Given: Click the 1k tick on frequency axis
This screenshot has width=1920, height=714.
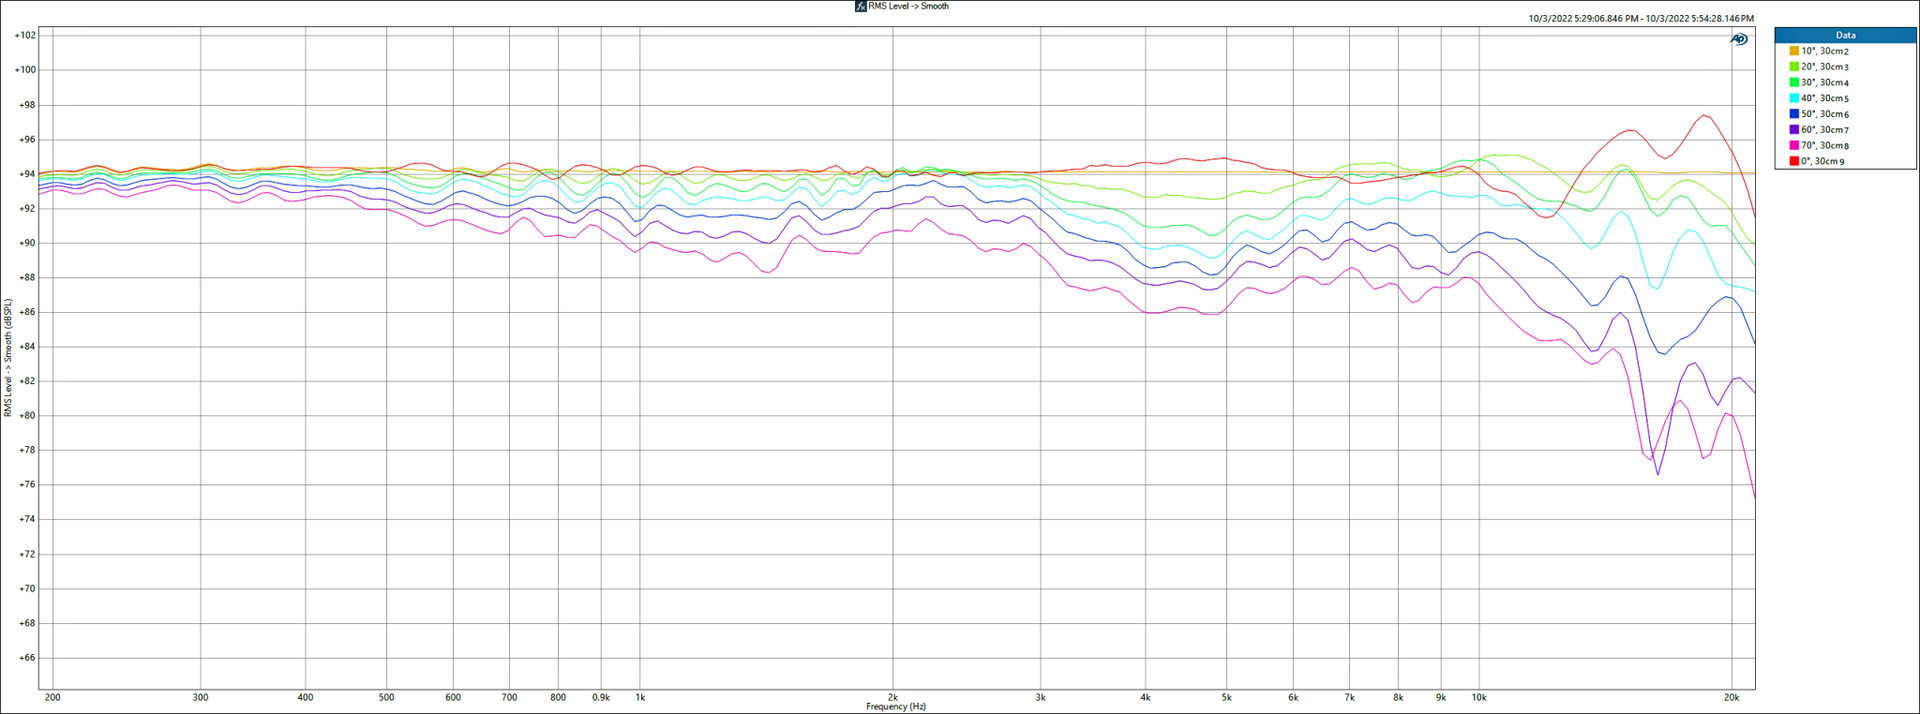Looking at the screenshot, I should coord(640,697).
